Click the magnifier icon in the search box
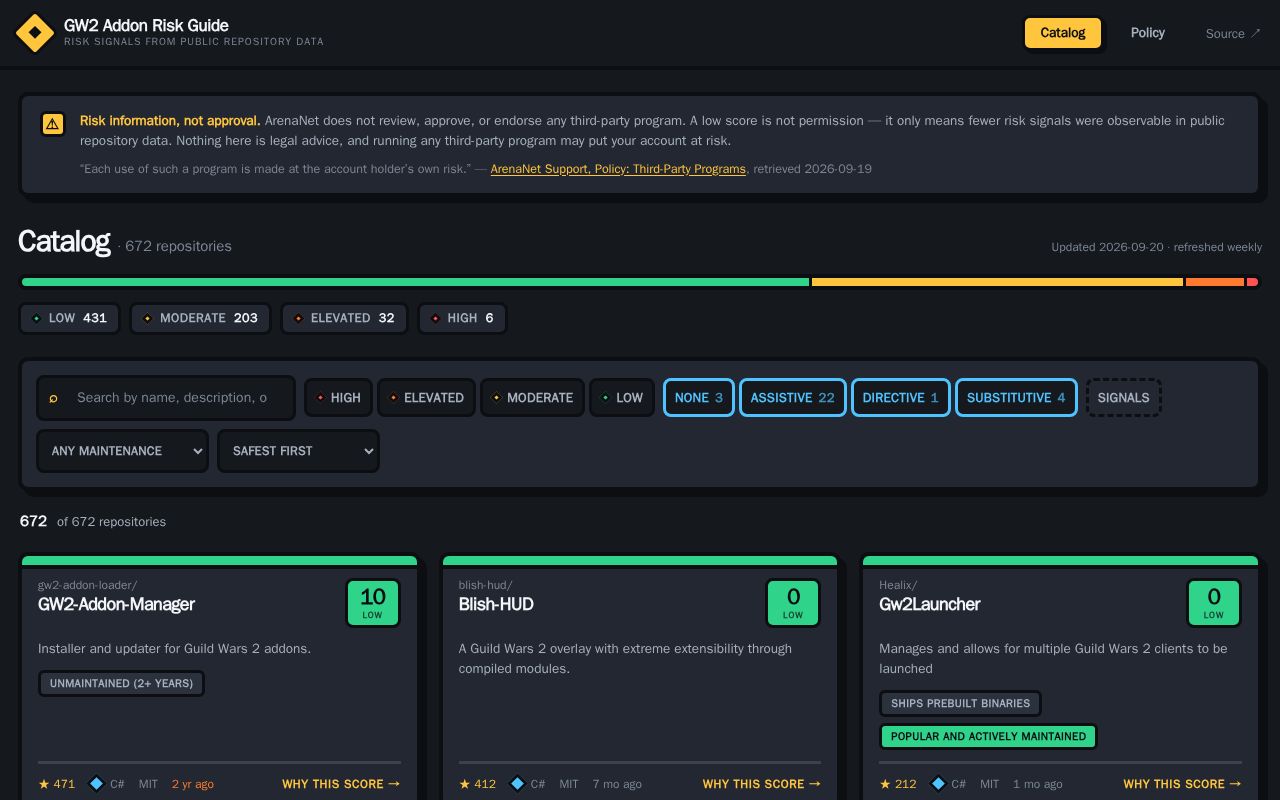Image resolution: width=1280 pixels, height=800 pixels. coord(54,398)
